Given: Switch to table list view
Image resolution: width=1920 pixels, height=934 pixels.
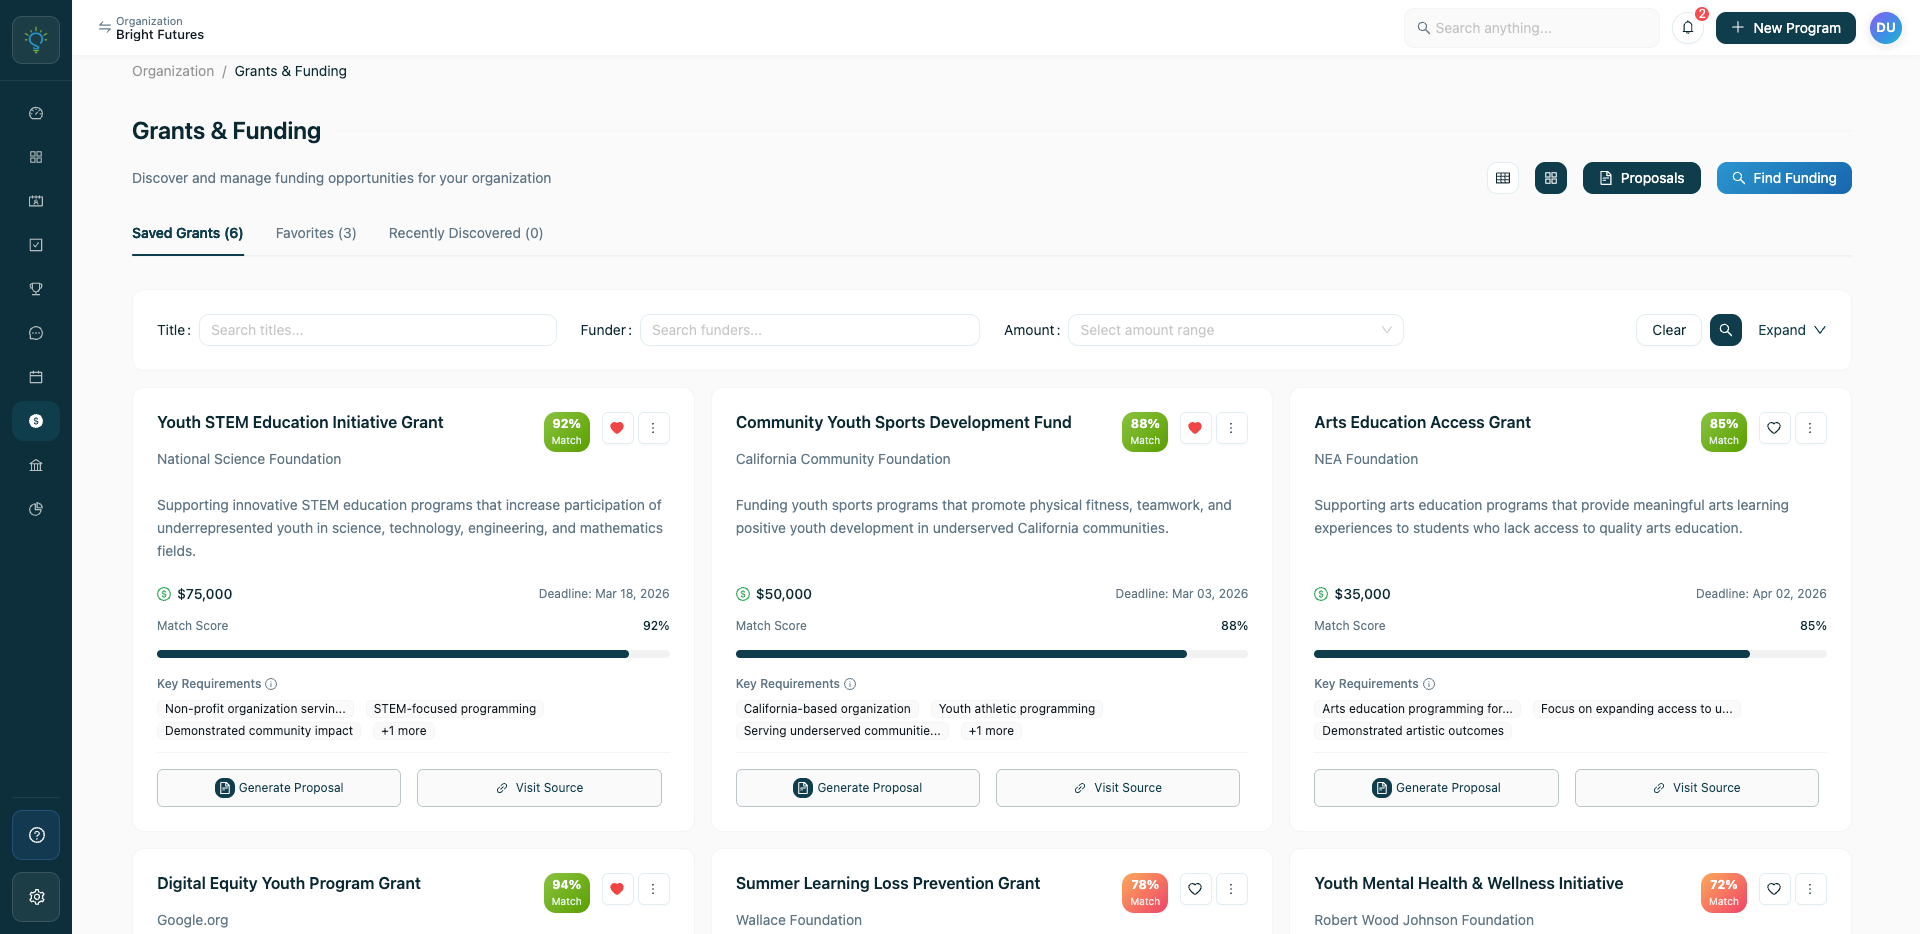Looking at the screenshot, I should (x=1503, y=178).
